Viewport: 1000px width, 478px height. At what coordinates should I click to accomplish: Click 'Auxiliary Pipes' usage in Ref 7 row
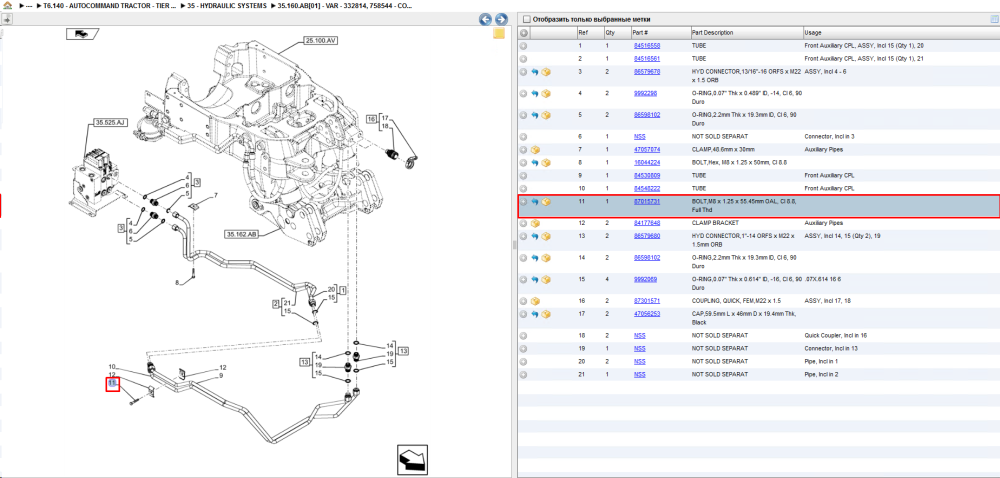click(824, 150)
